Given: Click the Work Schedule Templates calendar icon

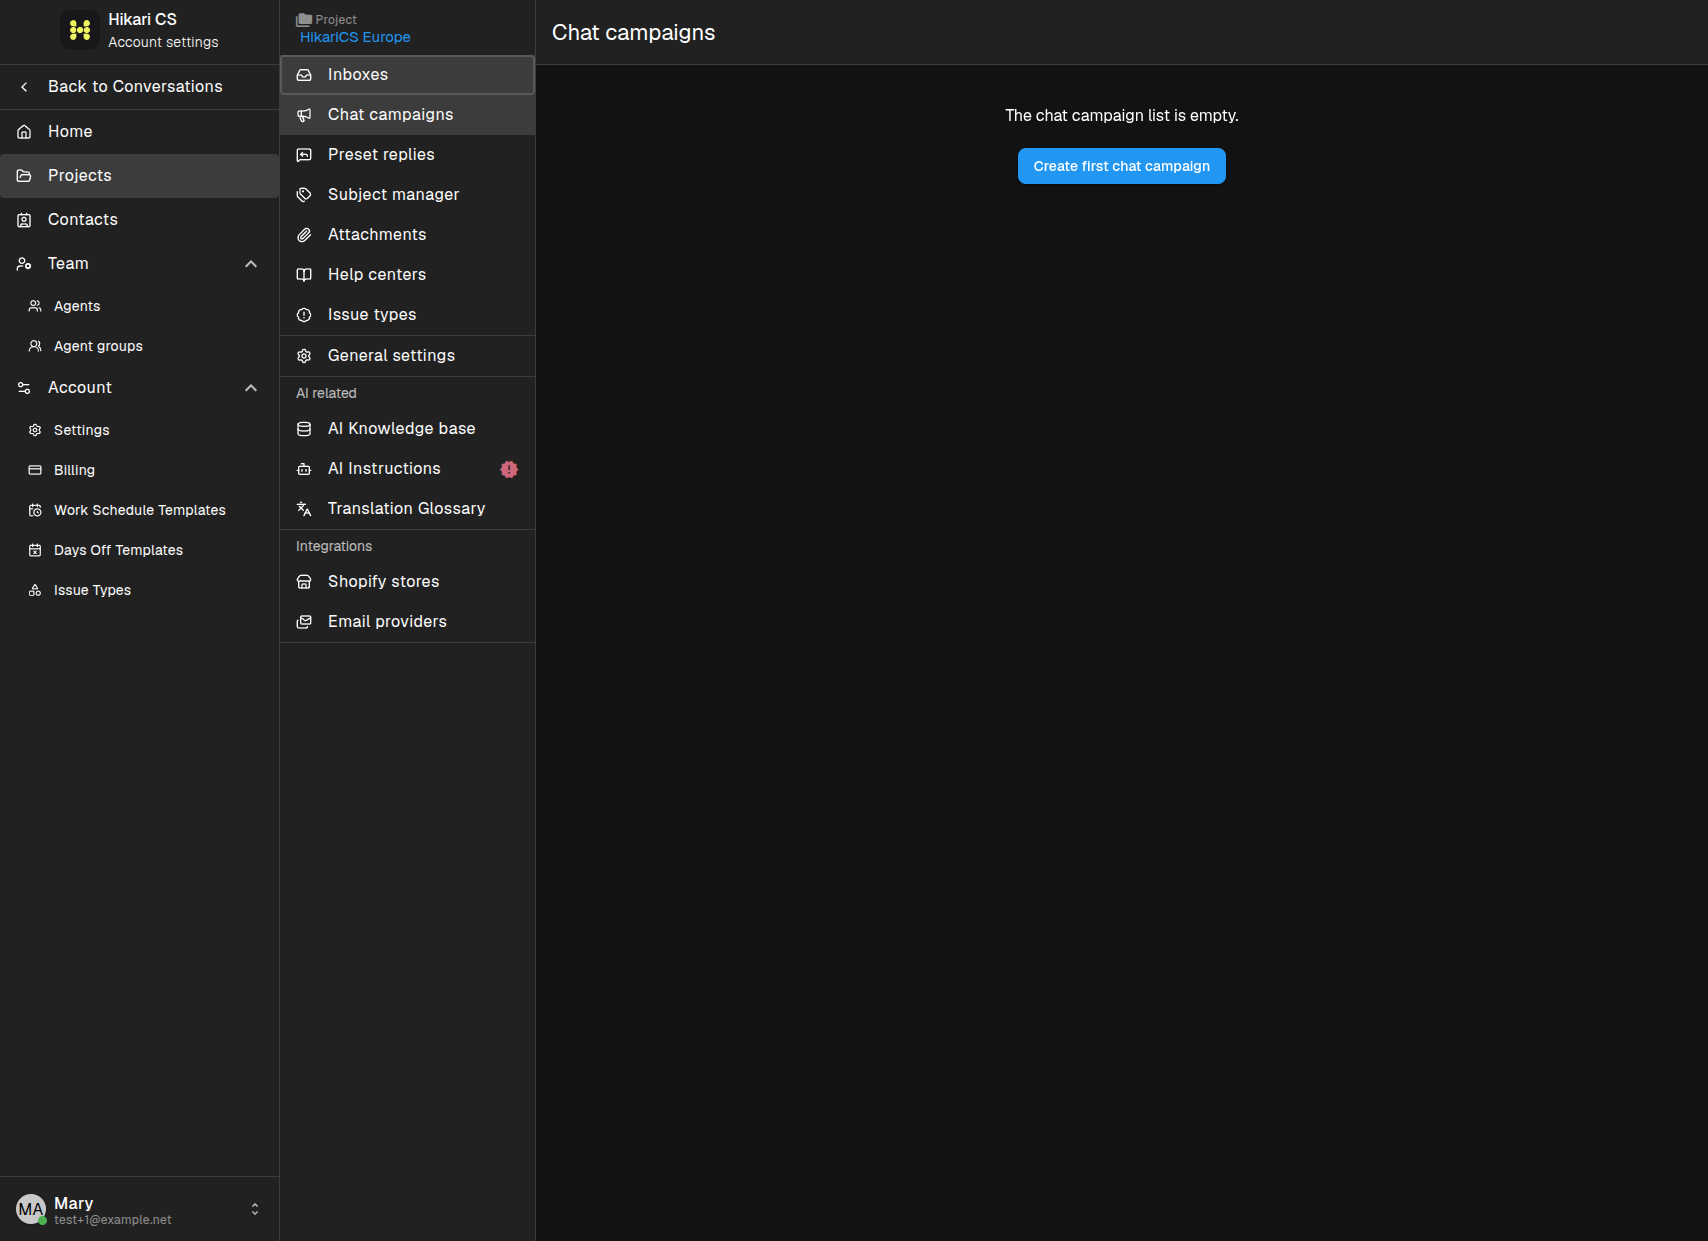Looking at the screenshot, I should coord(35,510).
